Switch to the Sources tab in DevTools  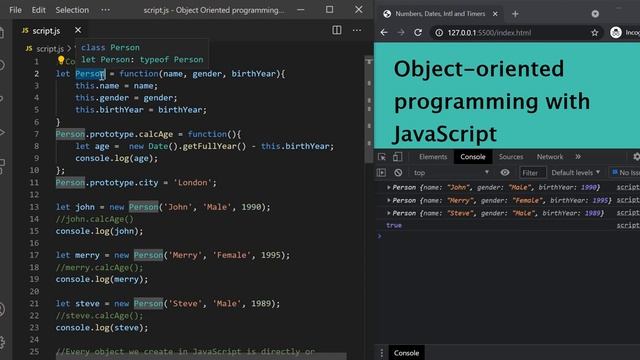pos(511,157)
